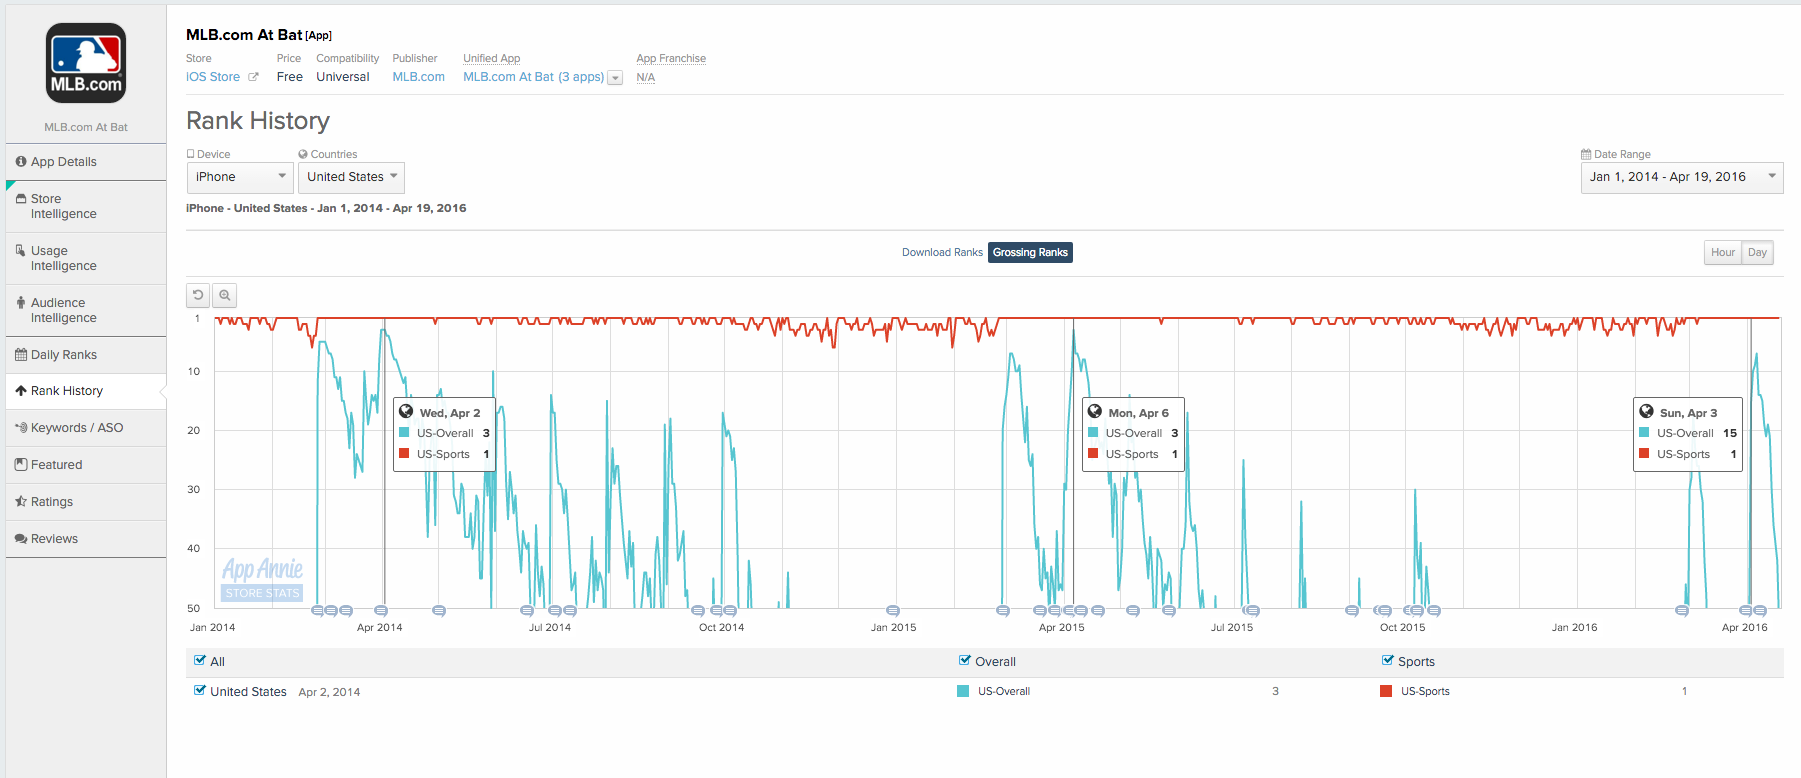Select Rank History in the sidebar

(86, 391)
